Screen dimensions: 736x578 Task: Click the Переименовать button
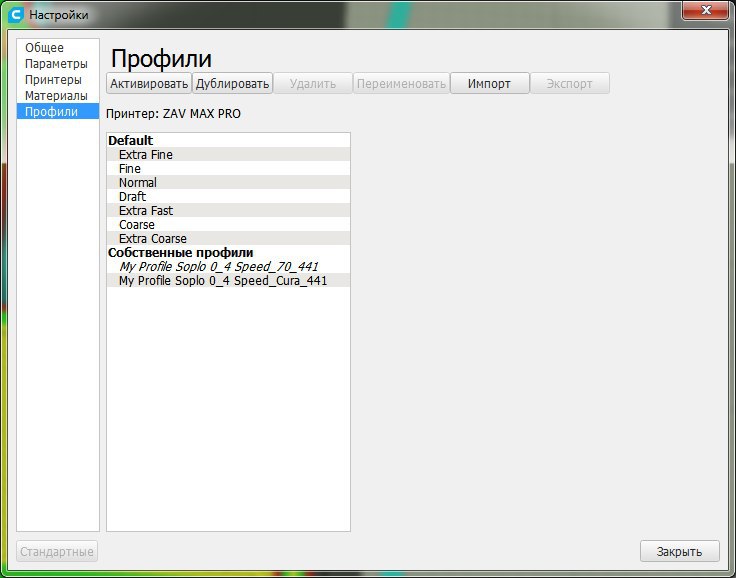(x=401, y=84)
